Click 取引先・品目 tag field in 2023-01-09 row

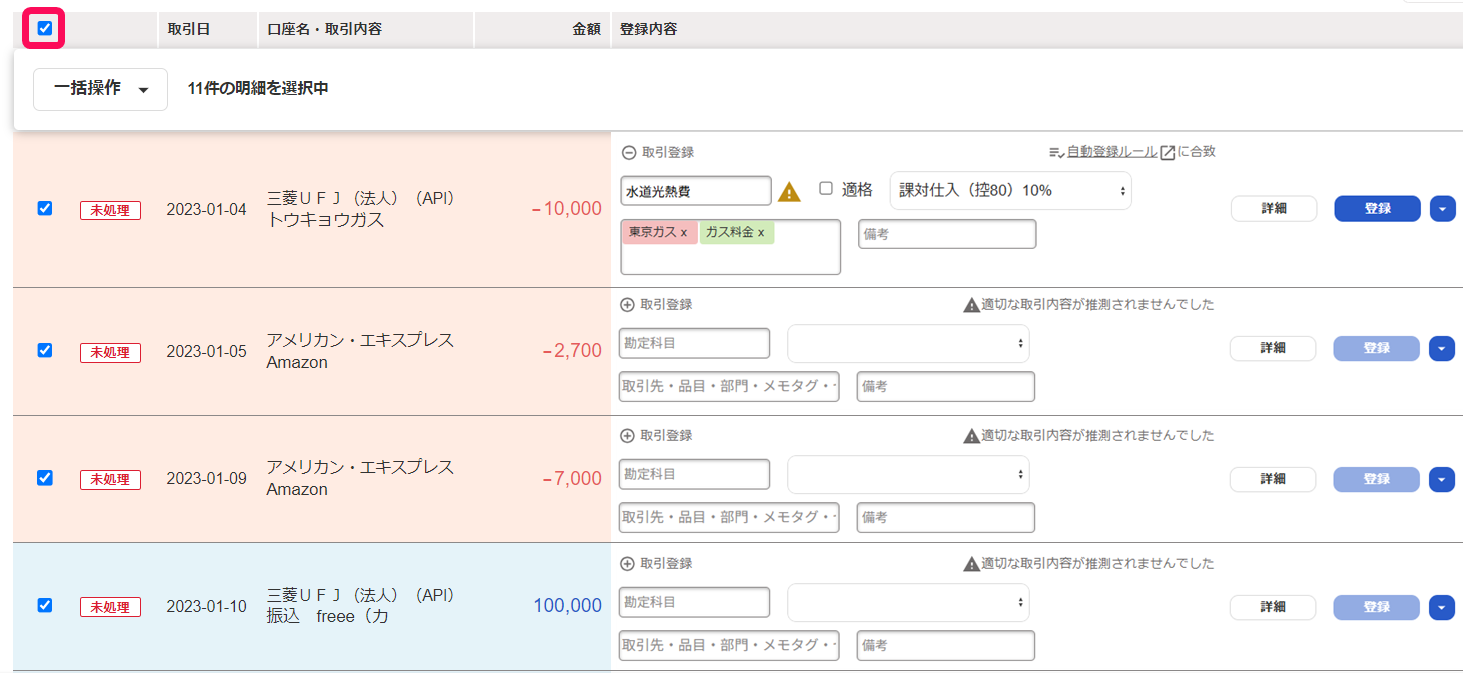click(x=729, y=517)
